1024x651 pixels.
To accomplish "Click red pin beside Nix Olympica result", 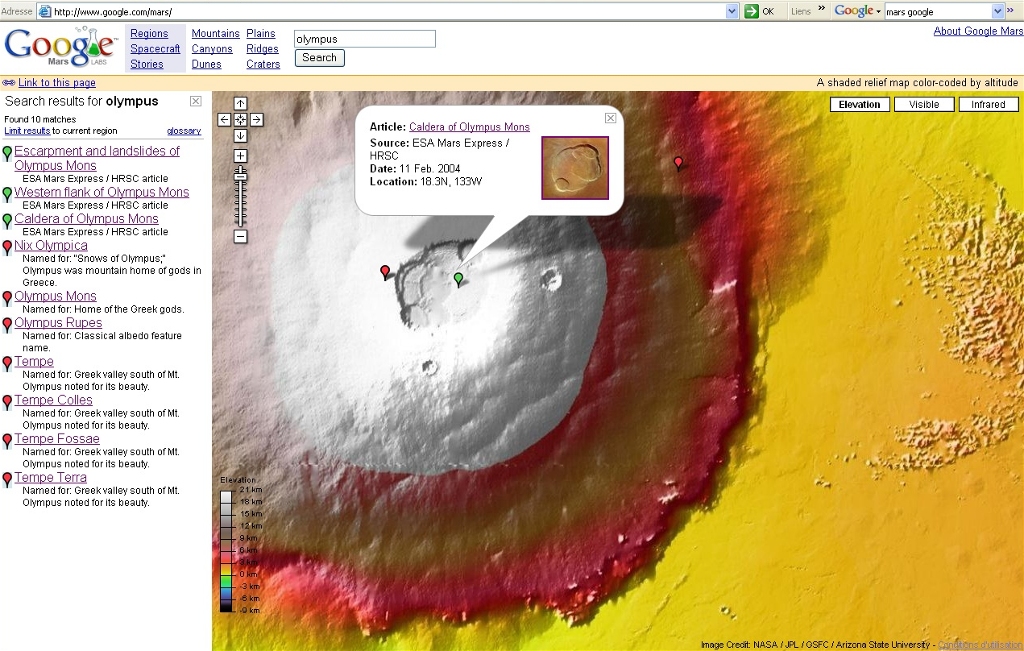I will coord(7,247).
